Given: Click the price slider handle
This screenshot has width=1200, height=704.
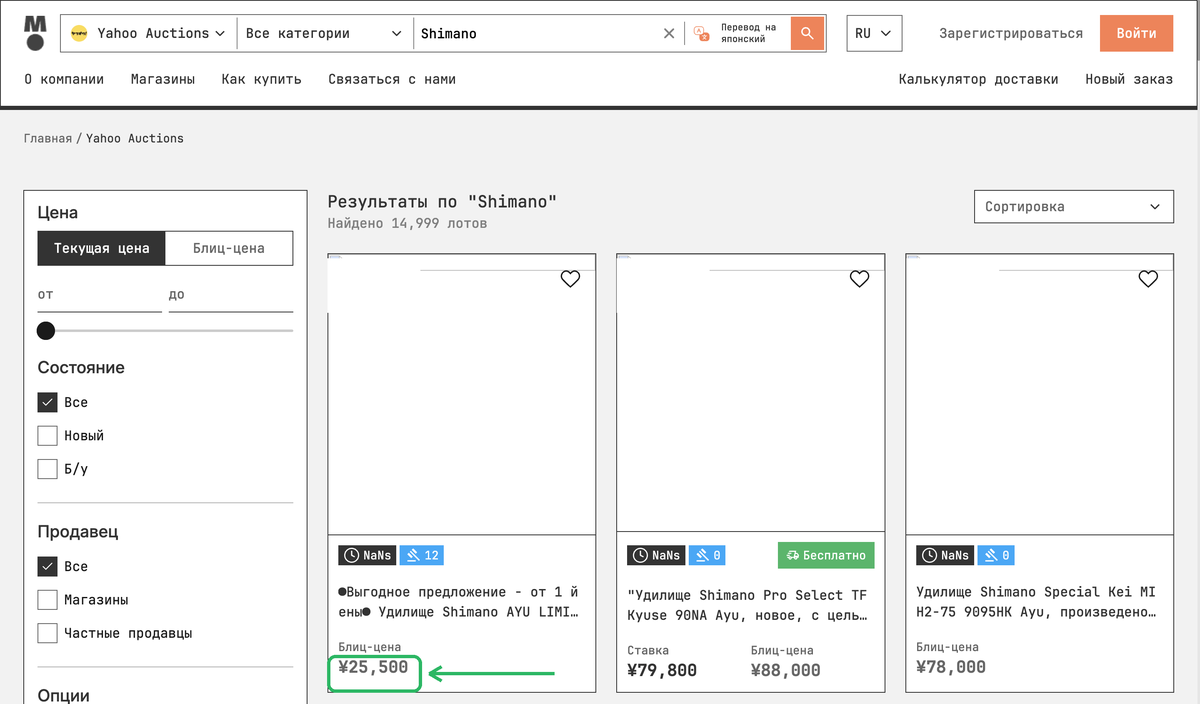Looking at the screenshot, I should [x=46, y=331].
